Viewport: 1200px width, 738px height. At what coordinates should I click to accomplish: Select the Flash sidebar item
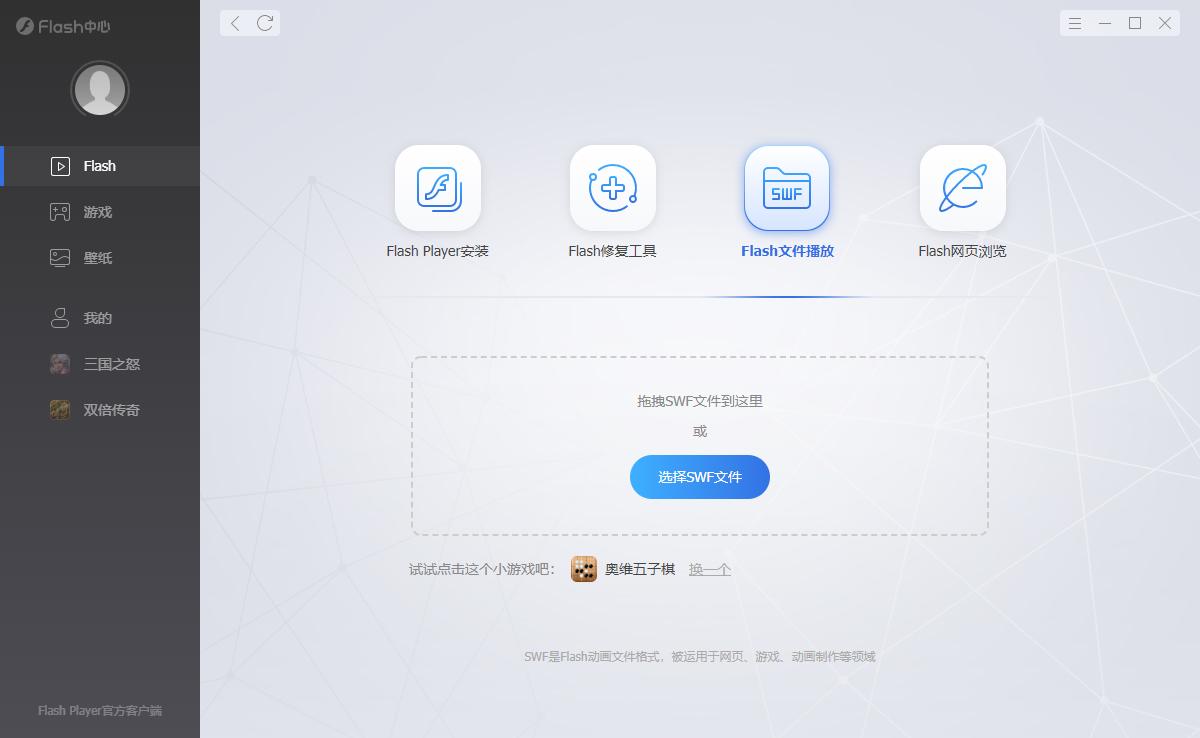pyautogui.click(x=100, y=166)
